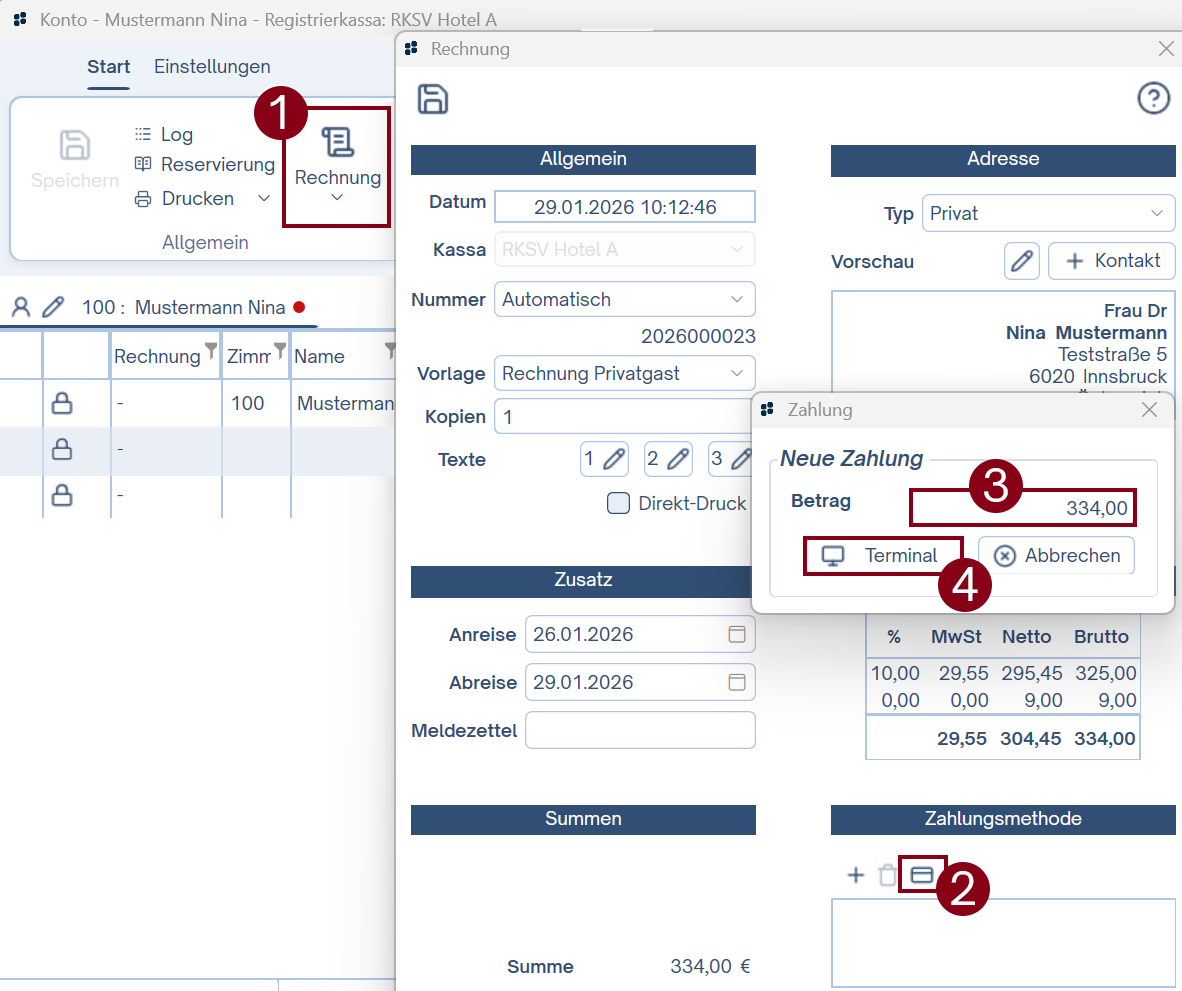Click the save icon in Rechnung dialog
Image resolution: width=1182 pixels, height=991 pixels.
(433, 99)
